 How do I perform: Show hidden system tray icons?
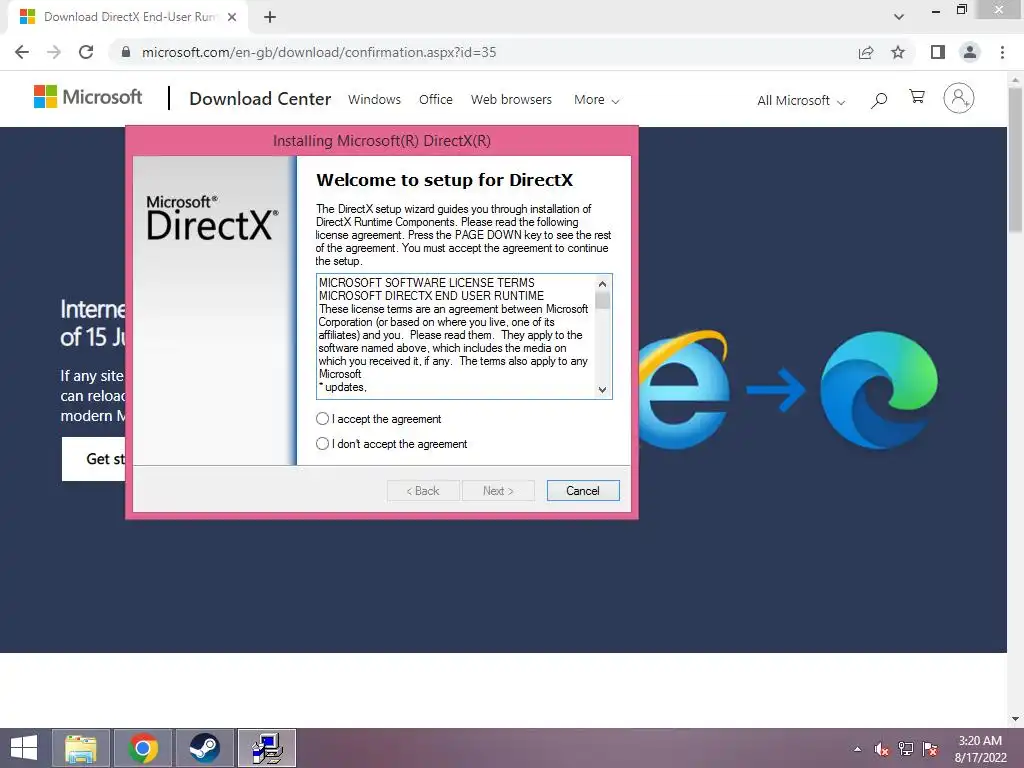click(x=857, y=749)
